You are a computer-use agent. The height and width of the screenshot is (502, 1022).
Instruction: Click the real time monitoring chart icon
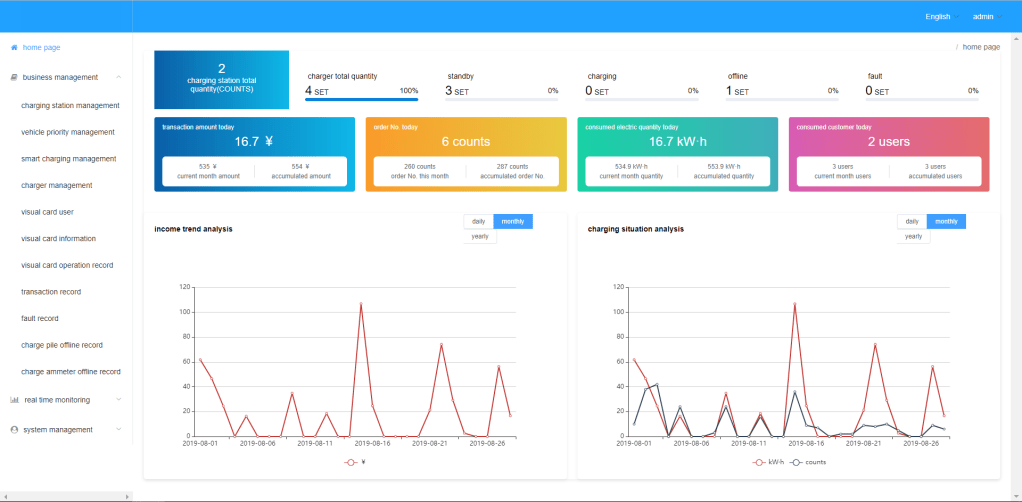[x=14, y=400]
